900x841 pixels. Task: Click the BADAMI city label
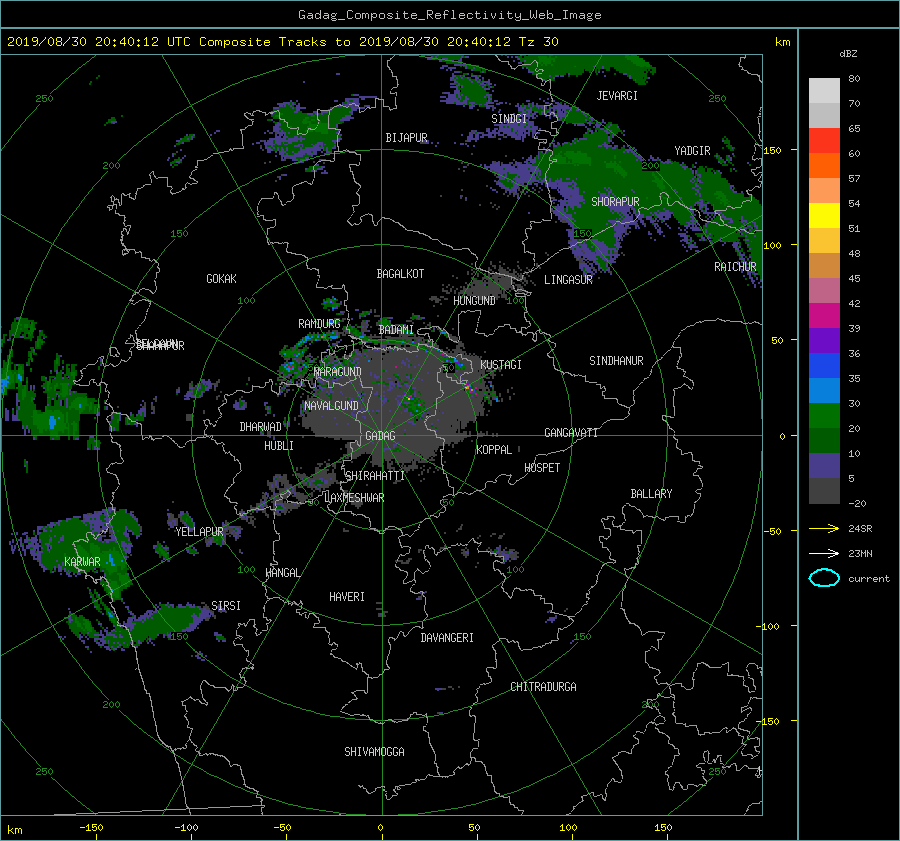point(396,330)
